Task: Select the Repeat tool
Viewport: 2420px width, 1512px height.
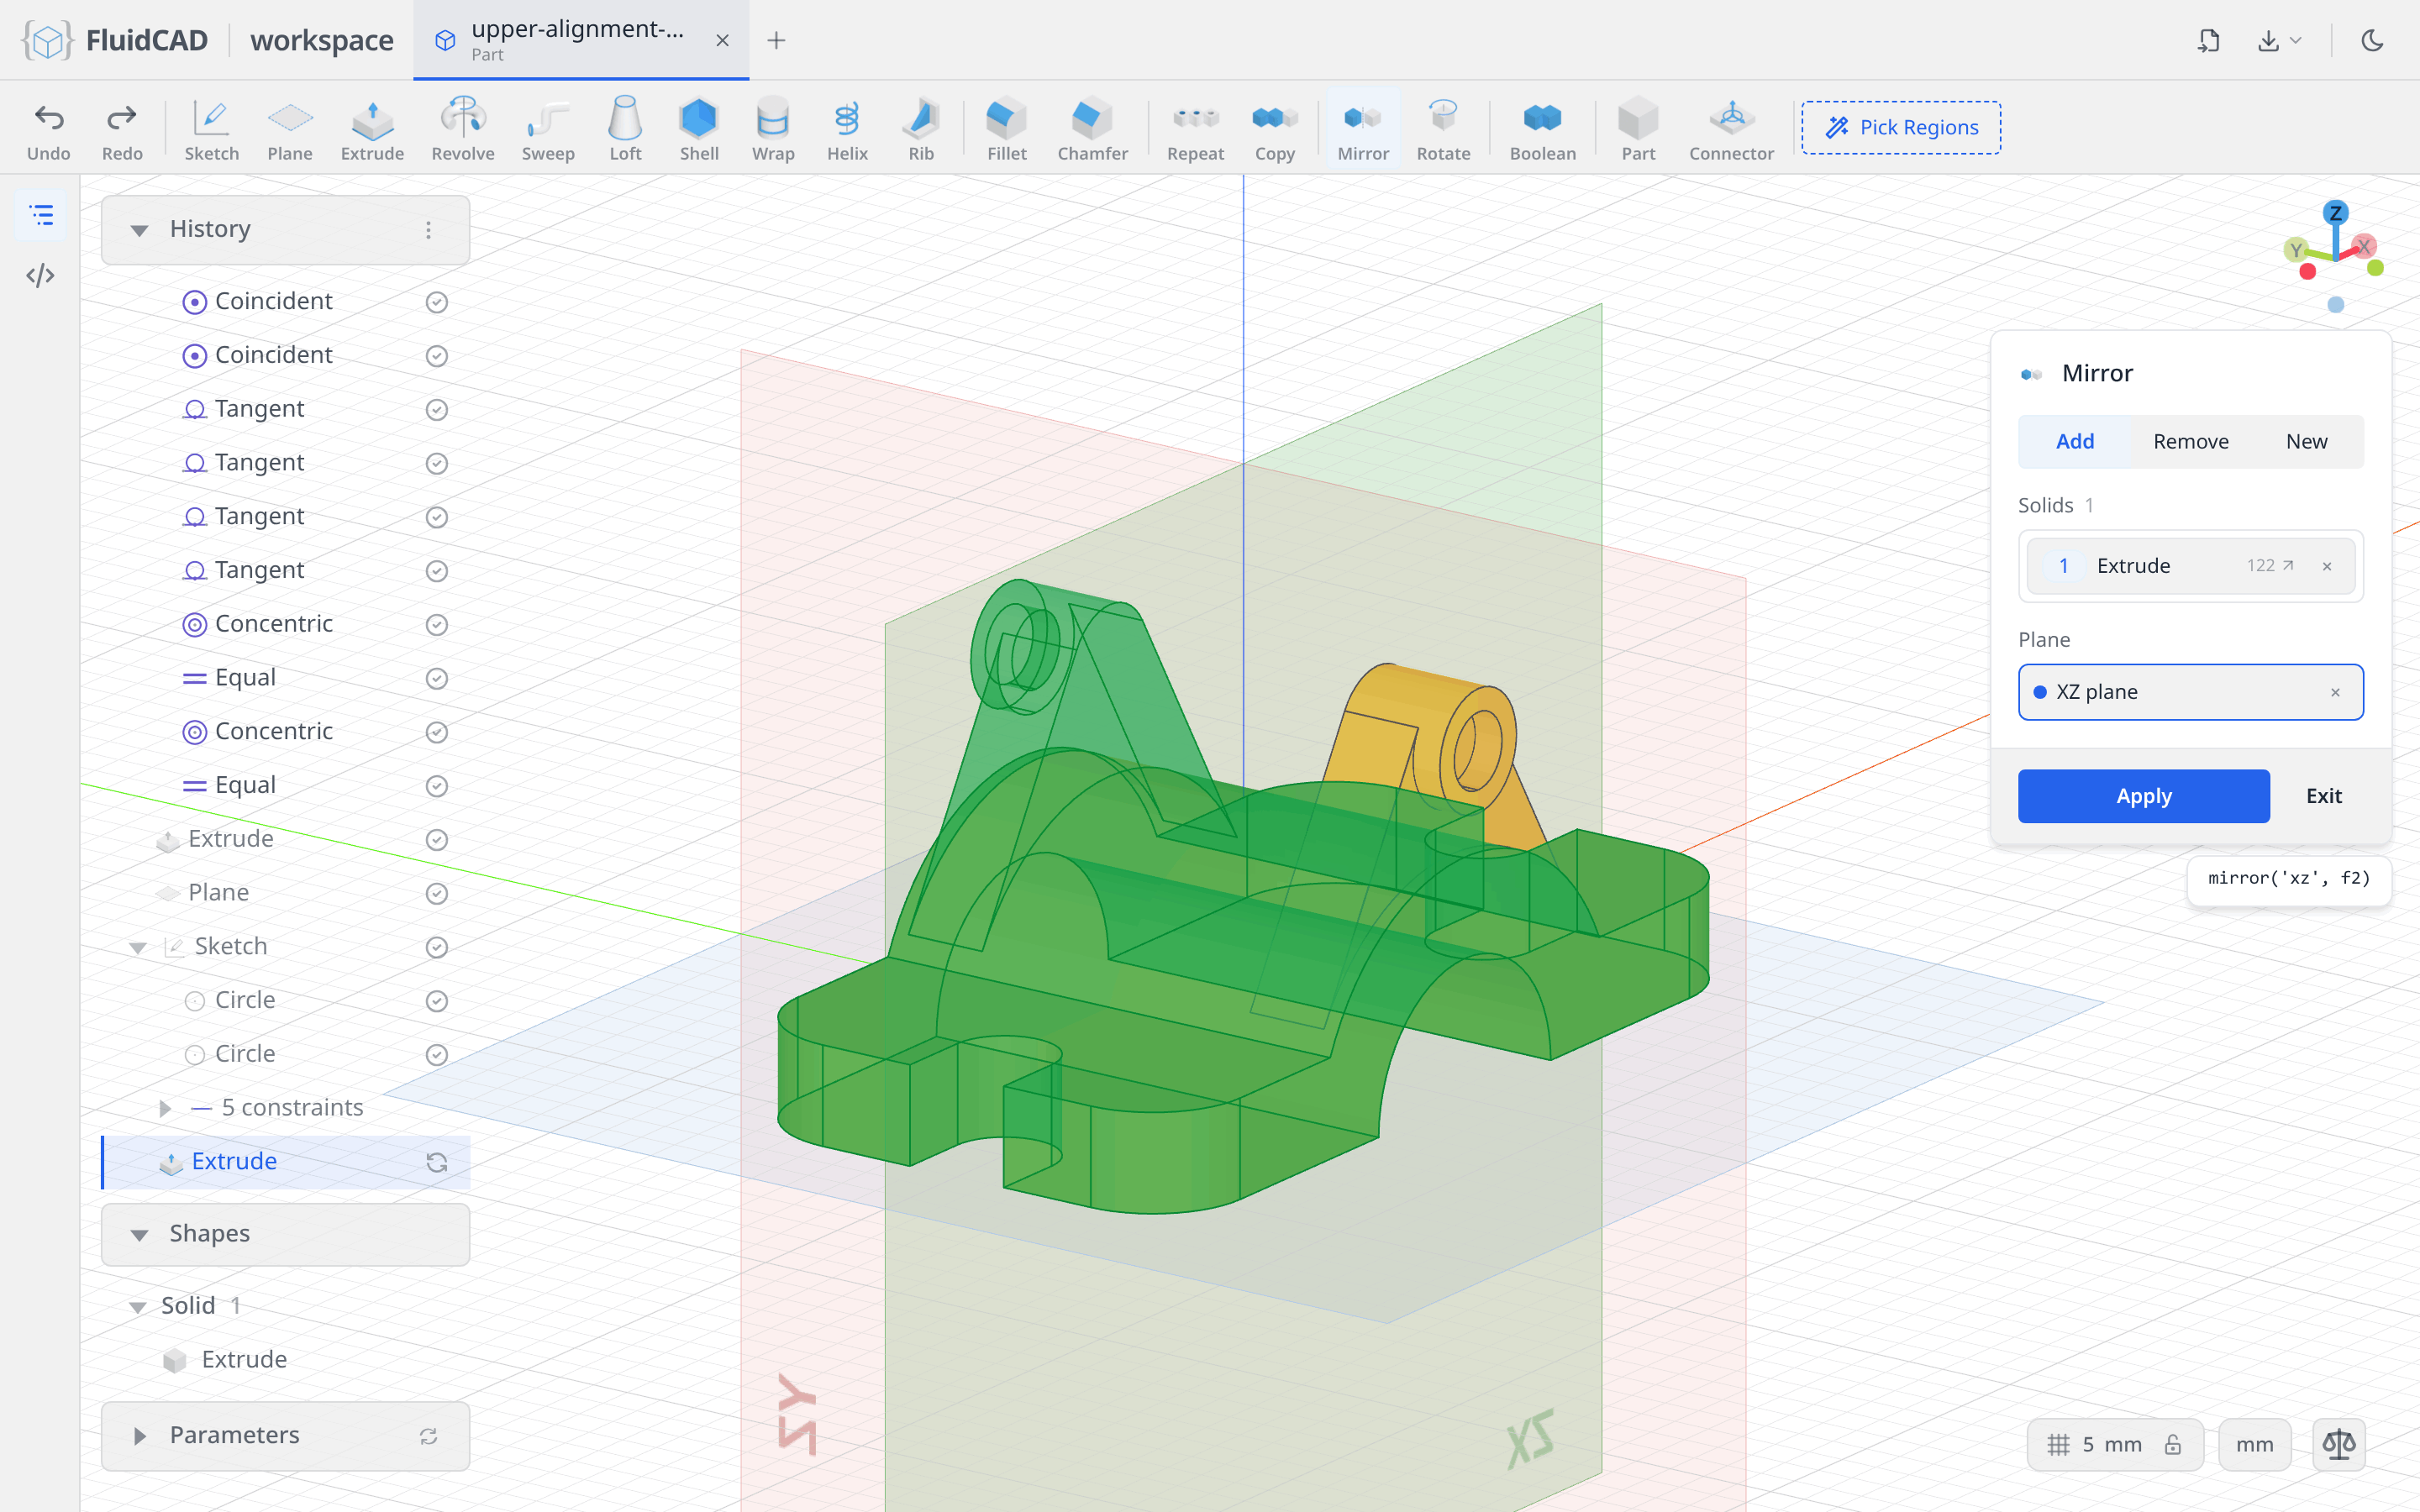Action: tap(1195, 129)
